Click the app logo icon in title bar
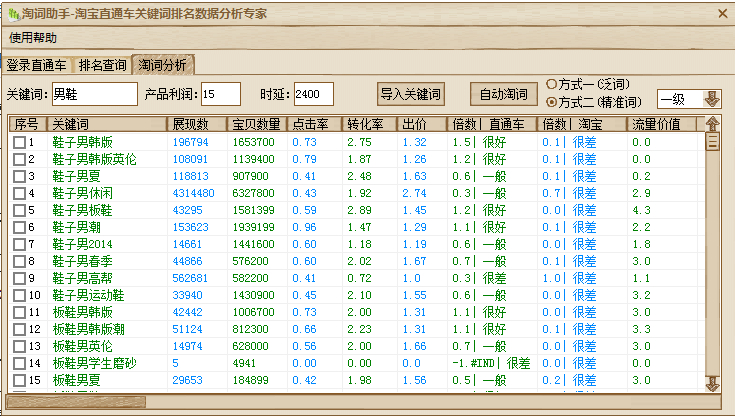Viewport: 735px width, 416px height. click(x=14, y=14)
